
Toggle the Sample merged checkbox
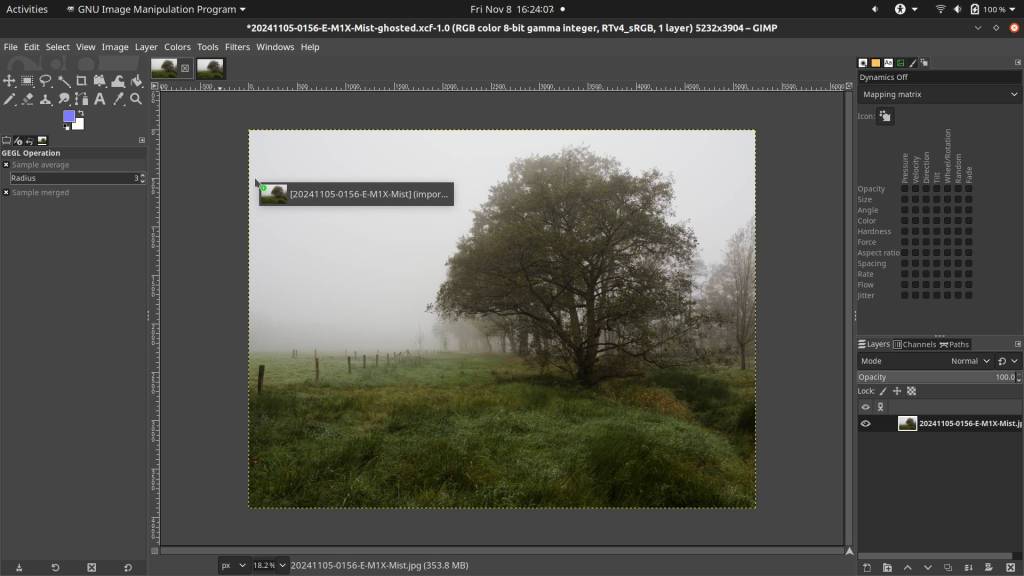[x=6, y=193]
